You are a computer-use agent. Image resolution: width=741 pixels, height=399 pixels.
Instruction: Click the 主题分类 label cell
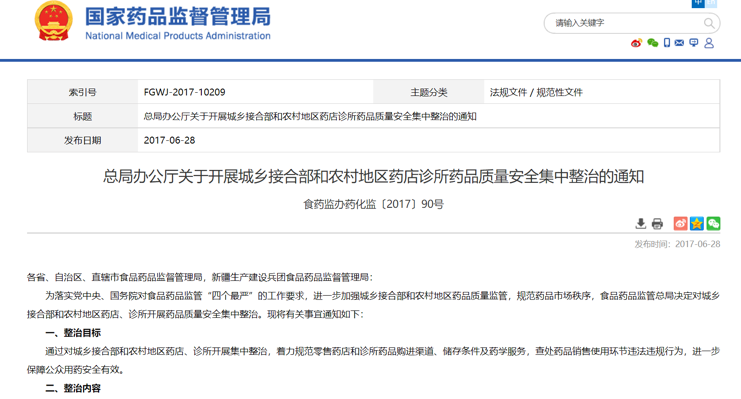(x=429, y=92)
